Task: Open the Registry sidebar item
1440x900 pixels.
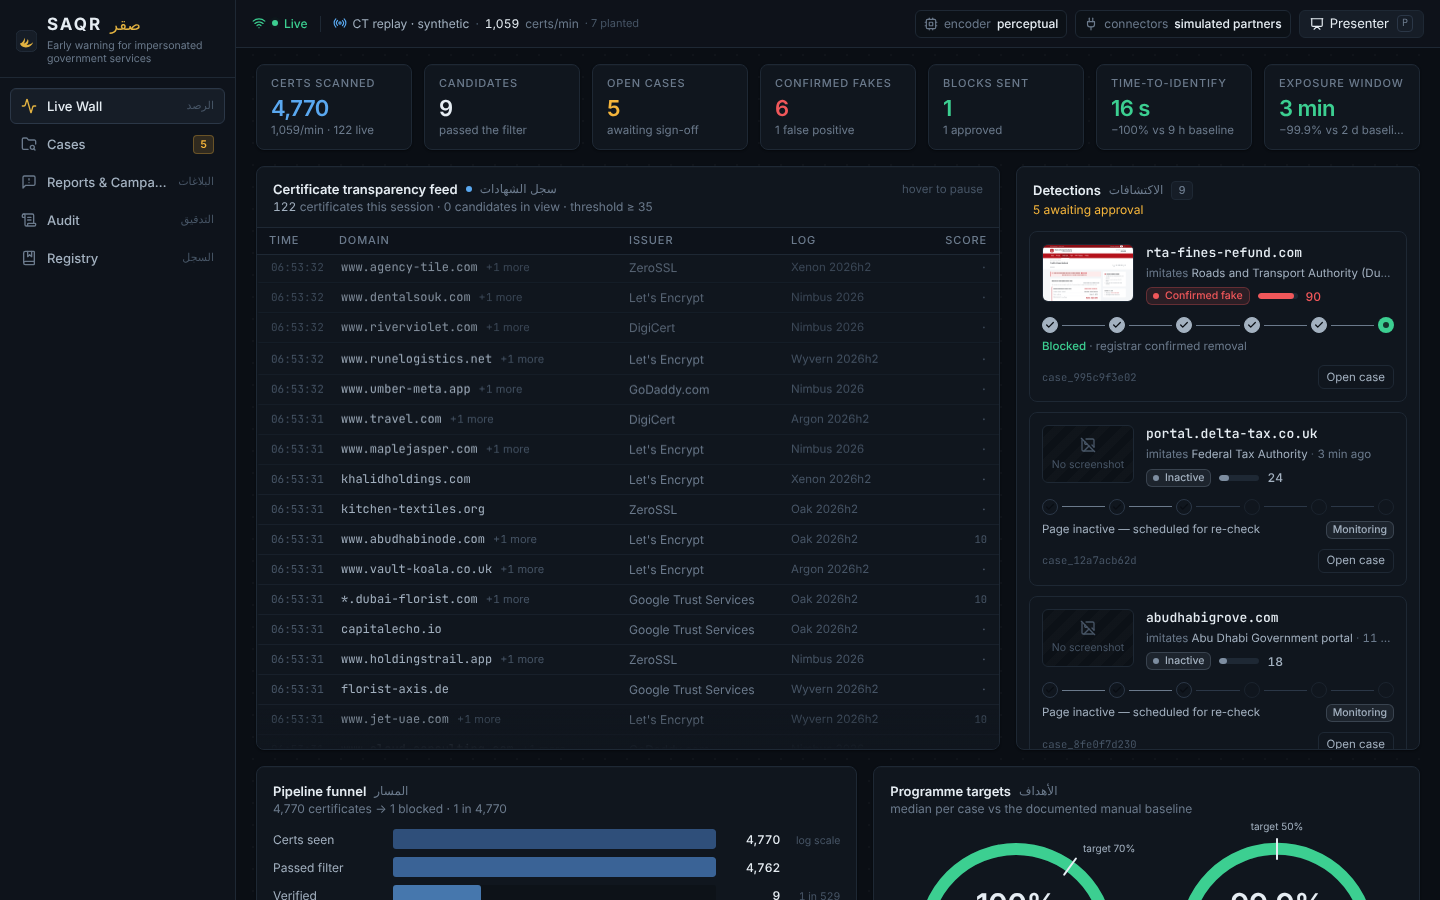Action: tap(117, 258)
